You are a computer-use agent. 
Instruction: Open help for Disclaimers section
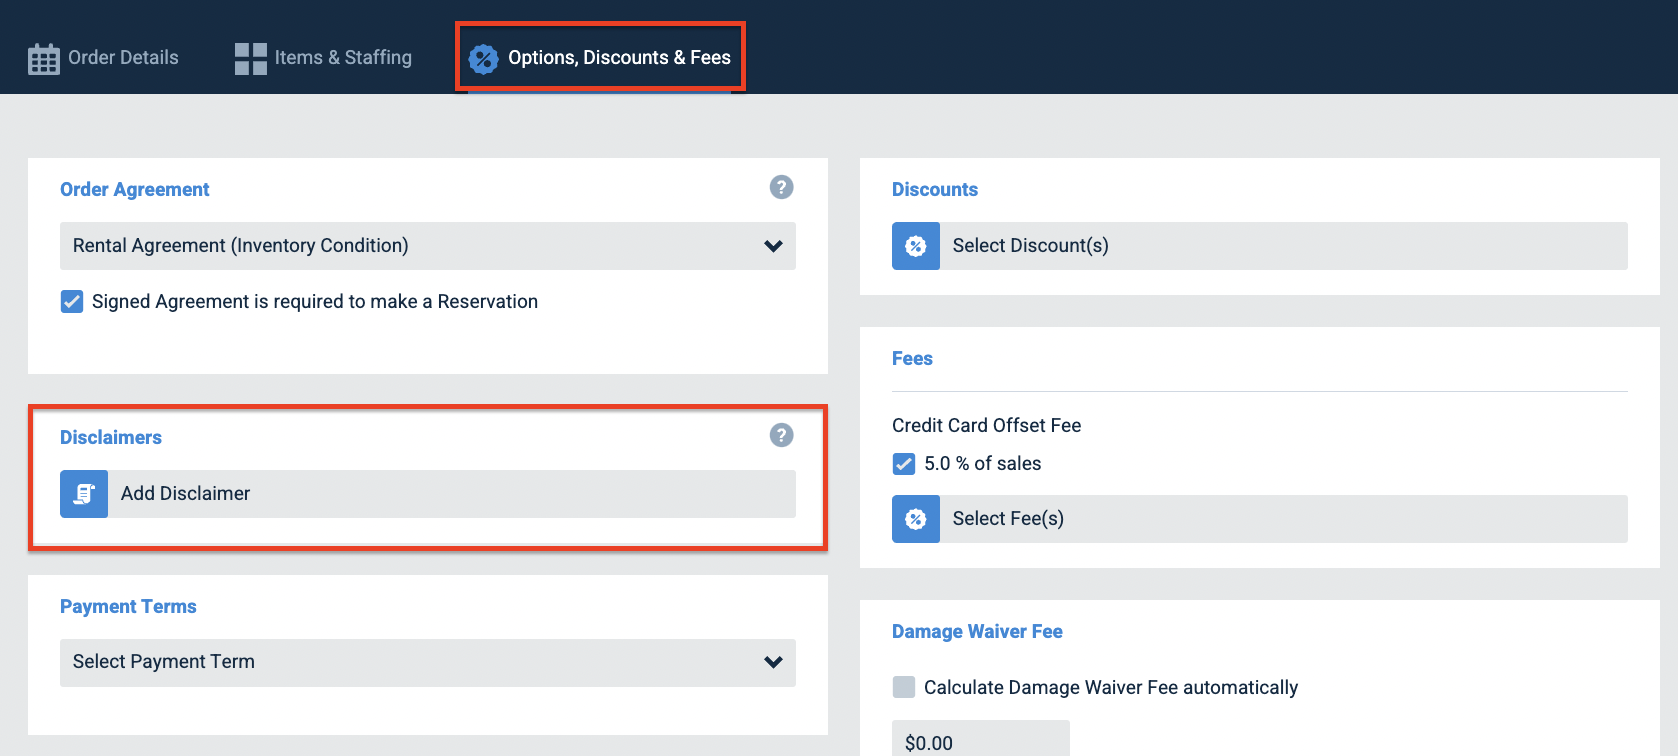[x=781, y=435]
